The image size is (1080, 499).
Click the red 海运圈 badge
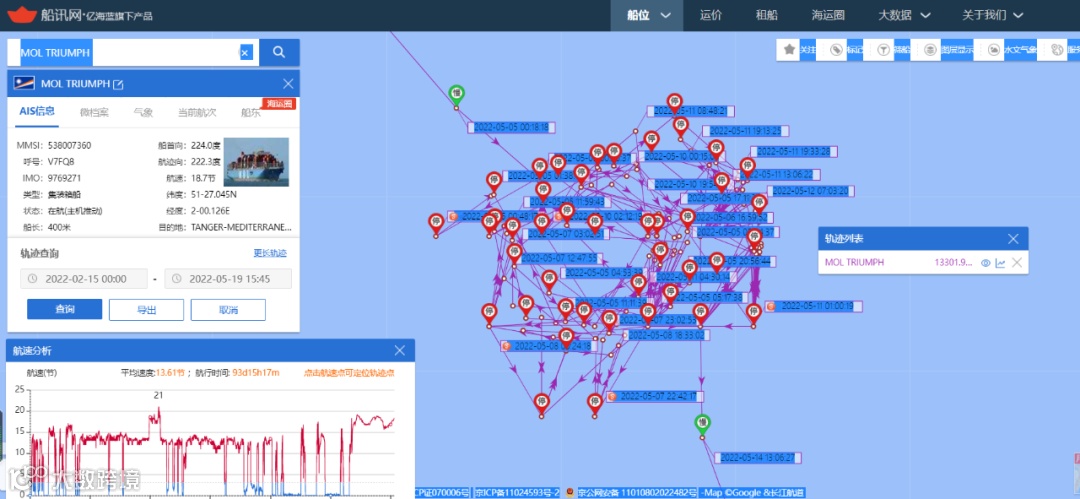click(x=279, y=104)
